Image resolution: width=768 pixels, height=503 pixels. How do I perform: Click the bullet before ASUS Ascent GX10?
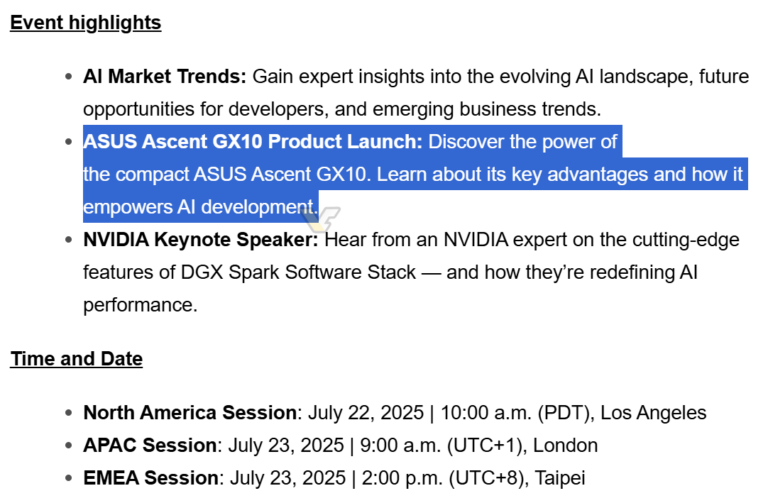[69, 142]
